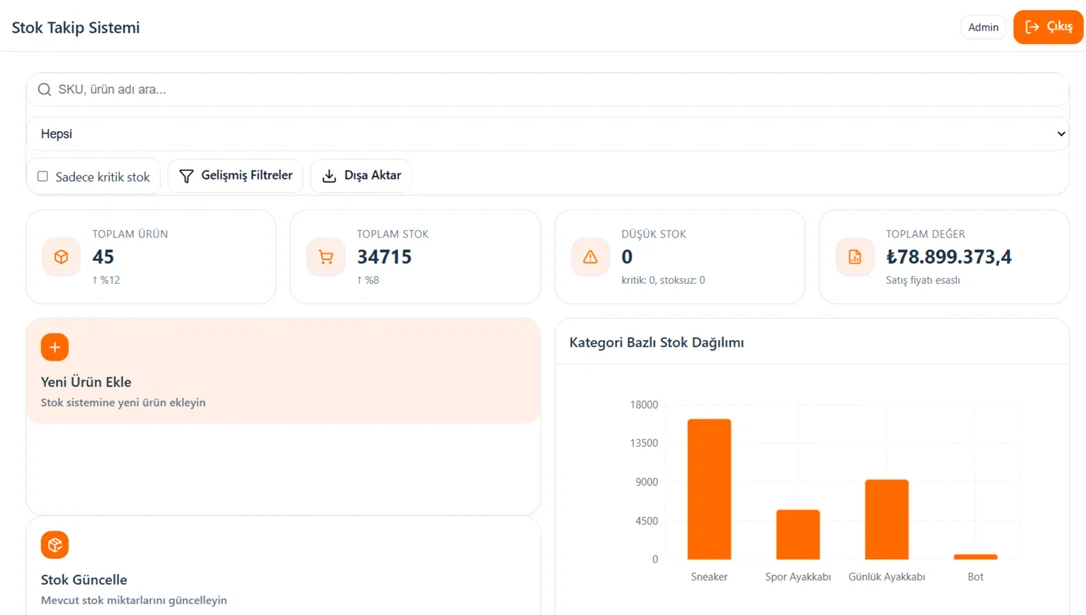The width and height of the screenshot is (1086, 615).
Task: Click the Sneaker bar in the chart
Action: click(x=709, y=489)
